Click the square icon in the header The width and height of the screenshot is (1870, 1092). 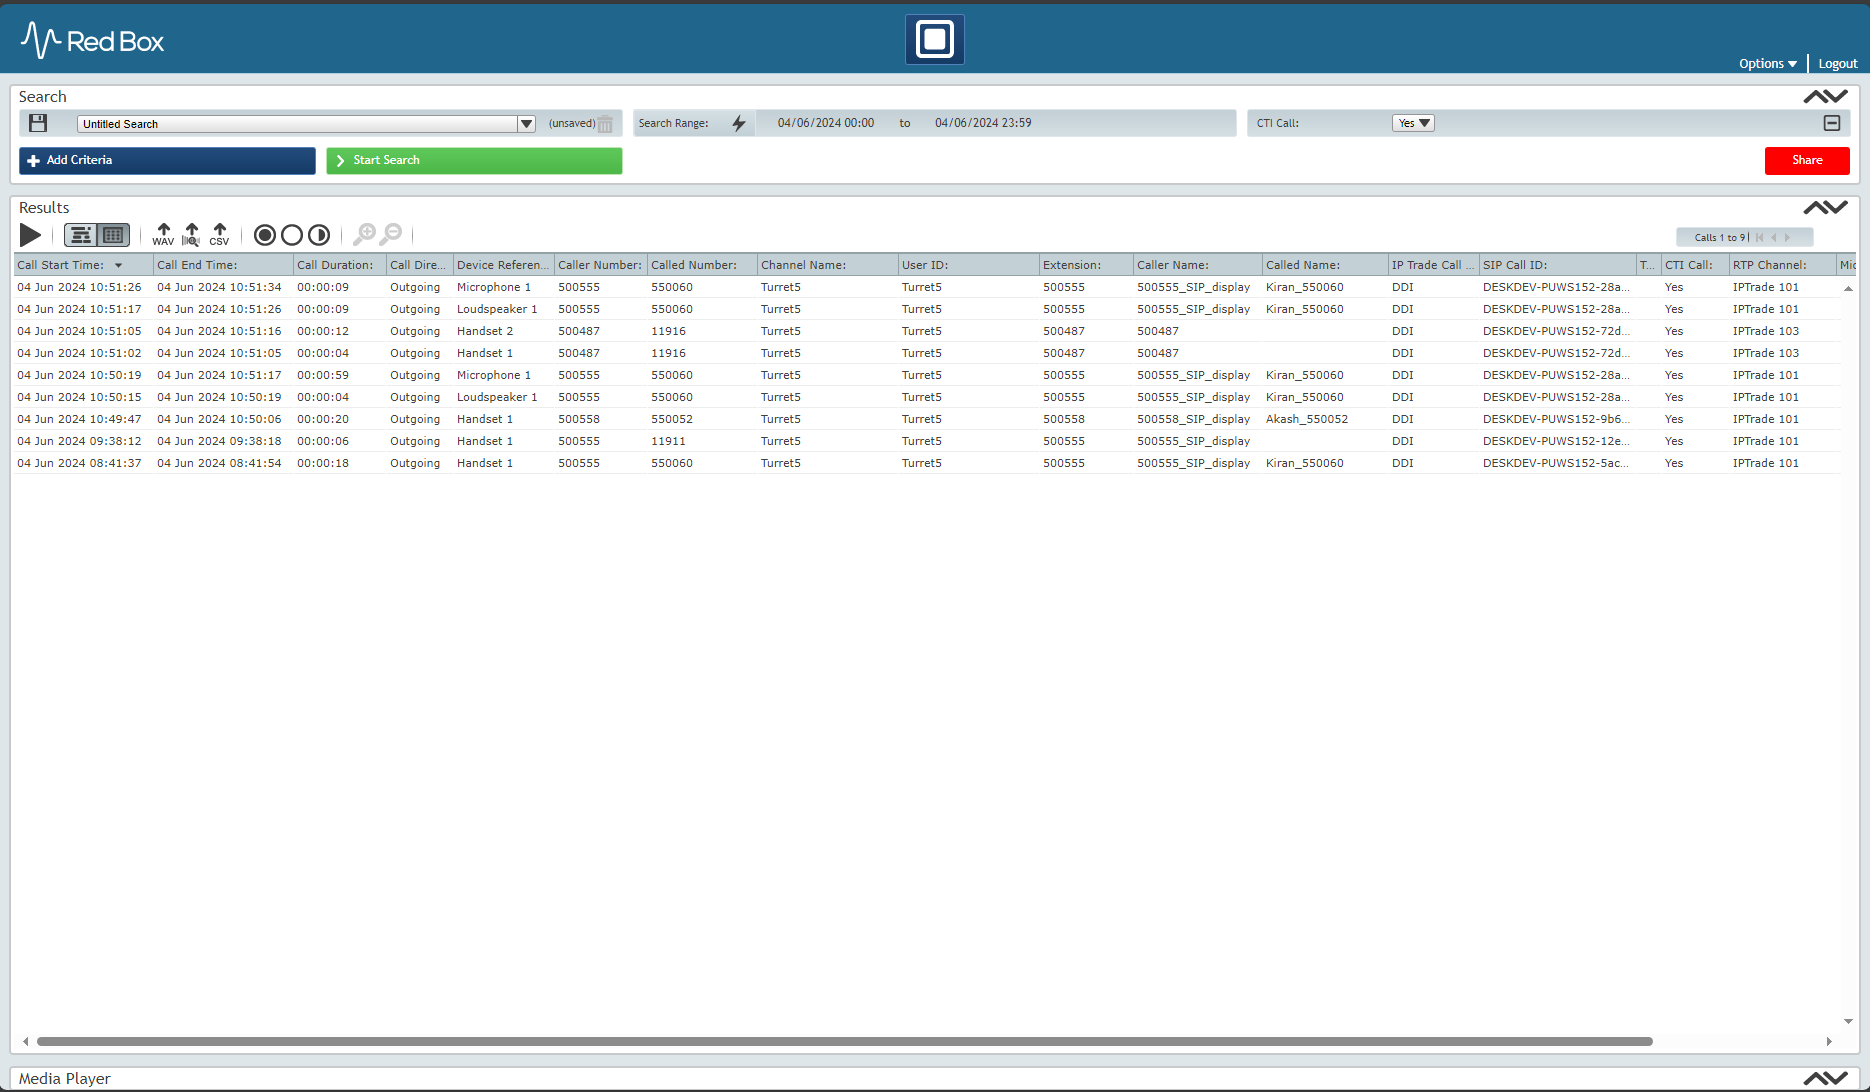pyautogui.click(x=935, y=39)
